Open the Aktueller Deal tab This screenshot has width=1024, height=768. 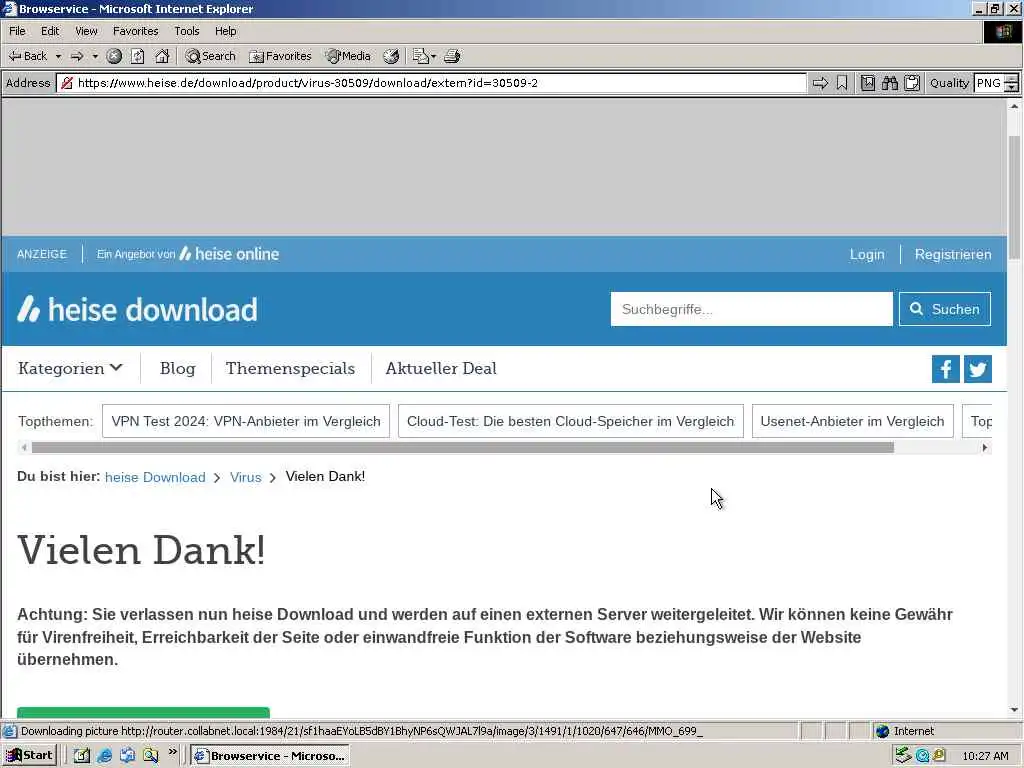tap(441, 368)
